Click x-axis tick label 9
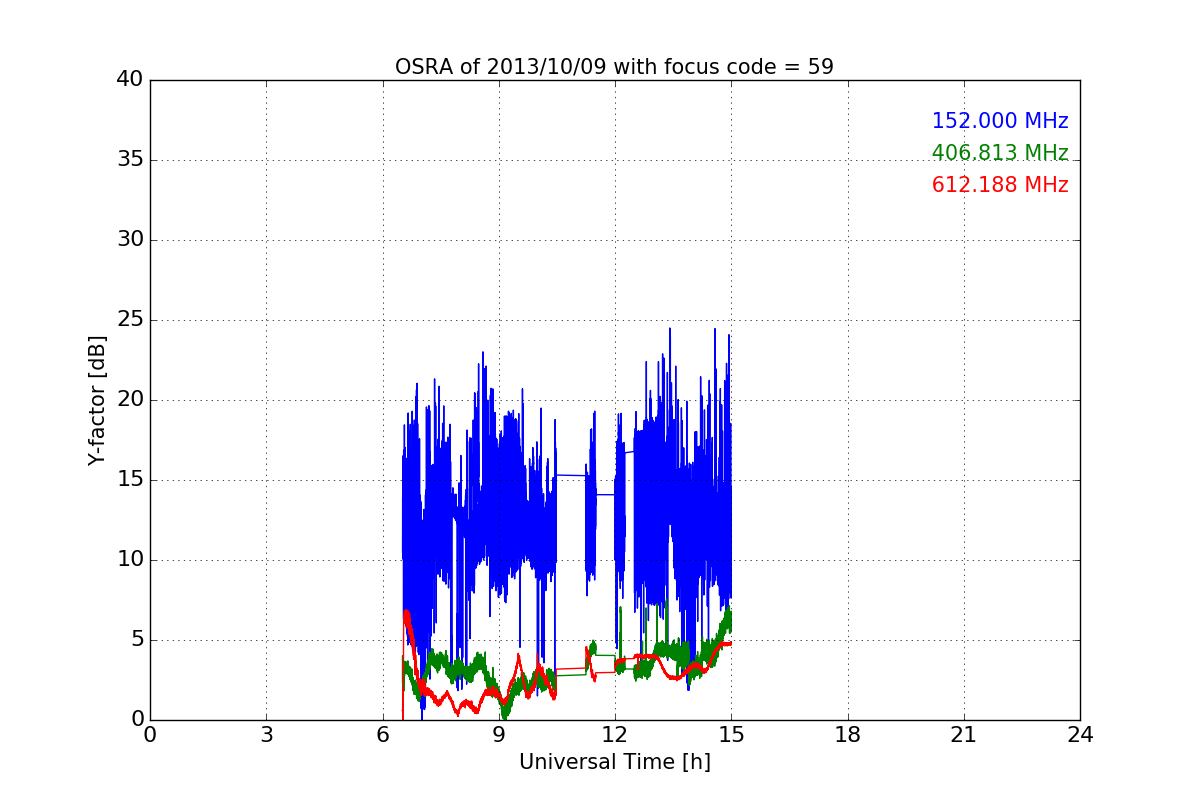 [x=499, y=735]
